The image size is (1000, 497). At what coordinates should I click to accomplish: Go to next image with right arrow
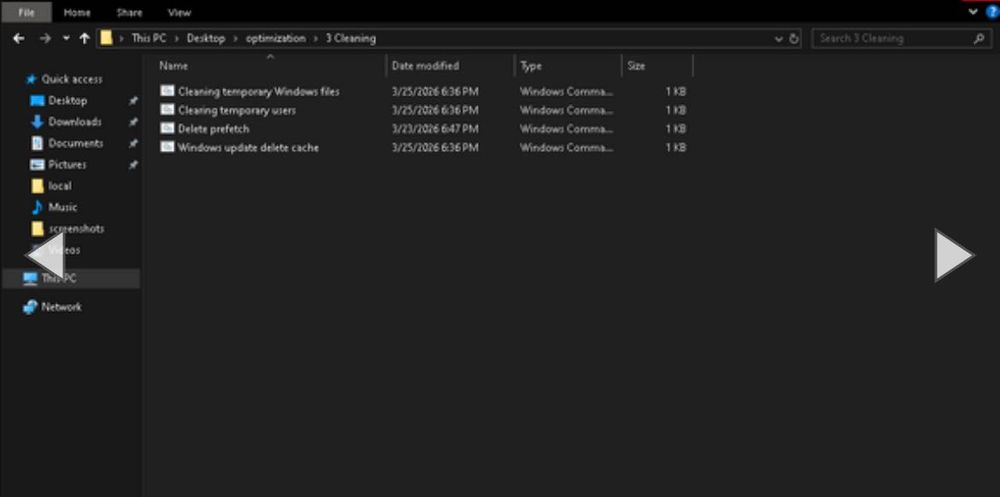(954, 255)
